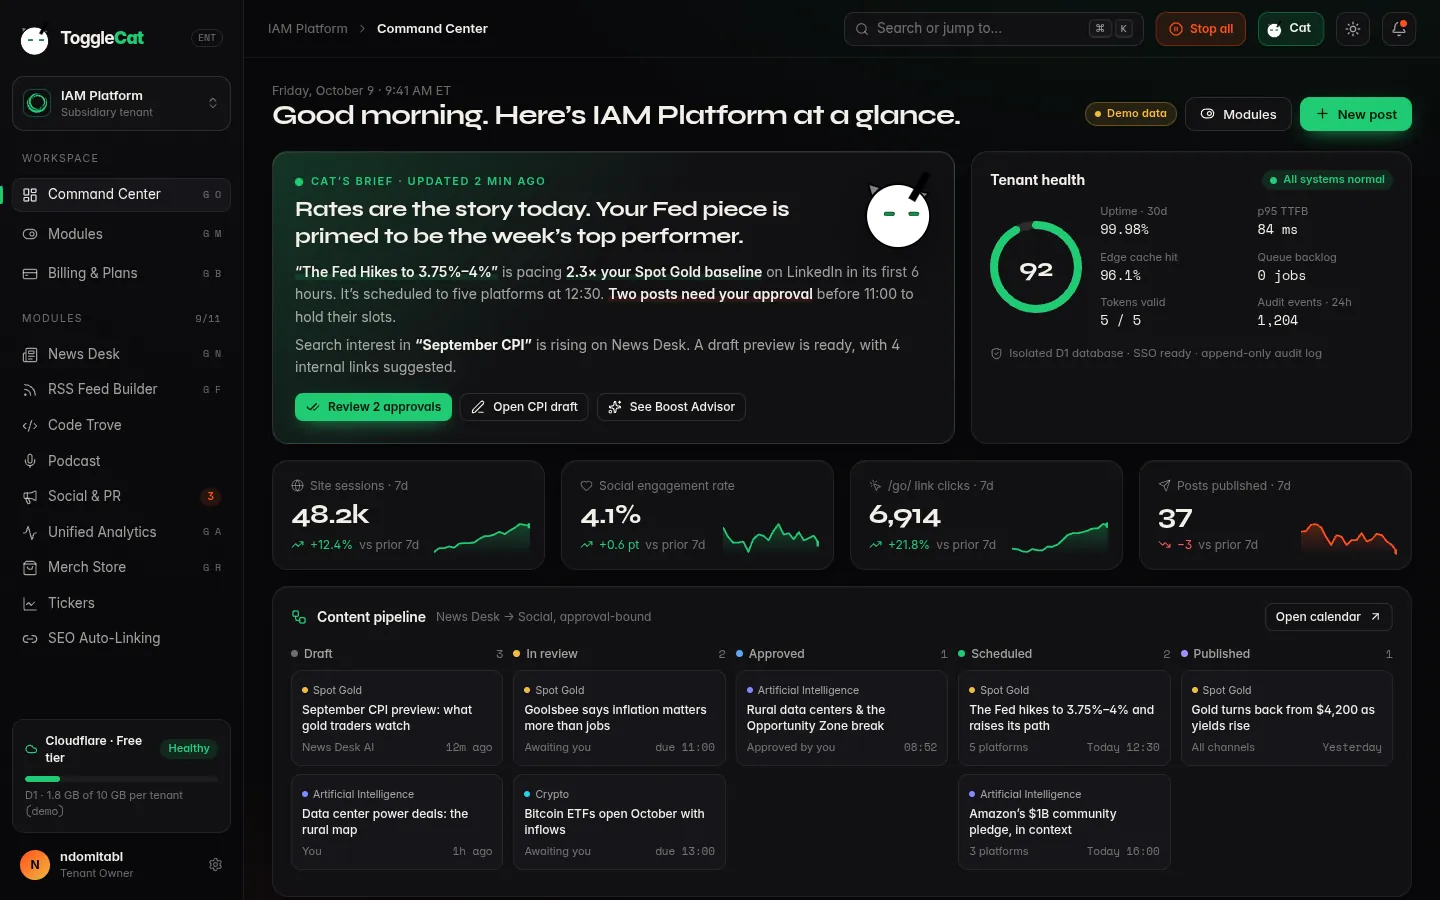The width and height of the screenshot is (1440, 900).
Task: Click IAM Platform breadcrumb link
Action: 308,29
